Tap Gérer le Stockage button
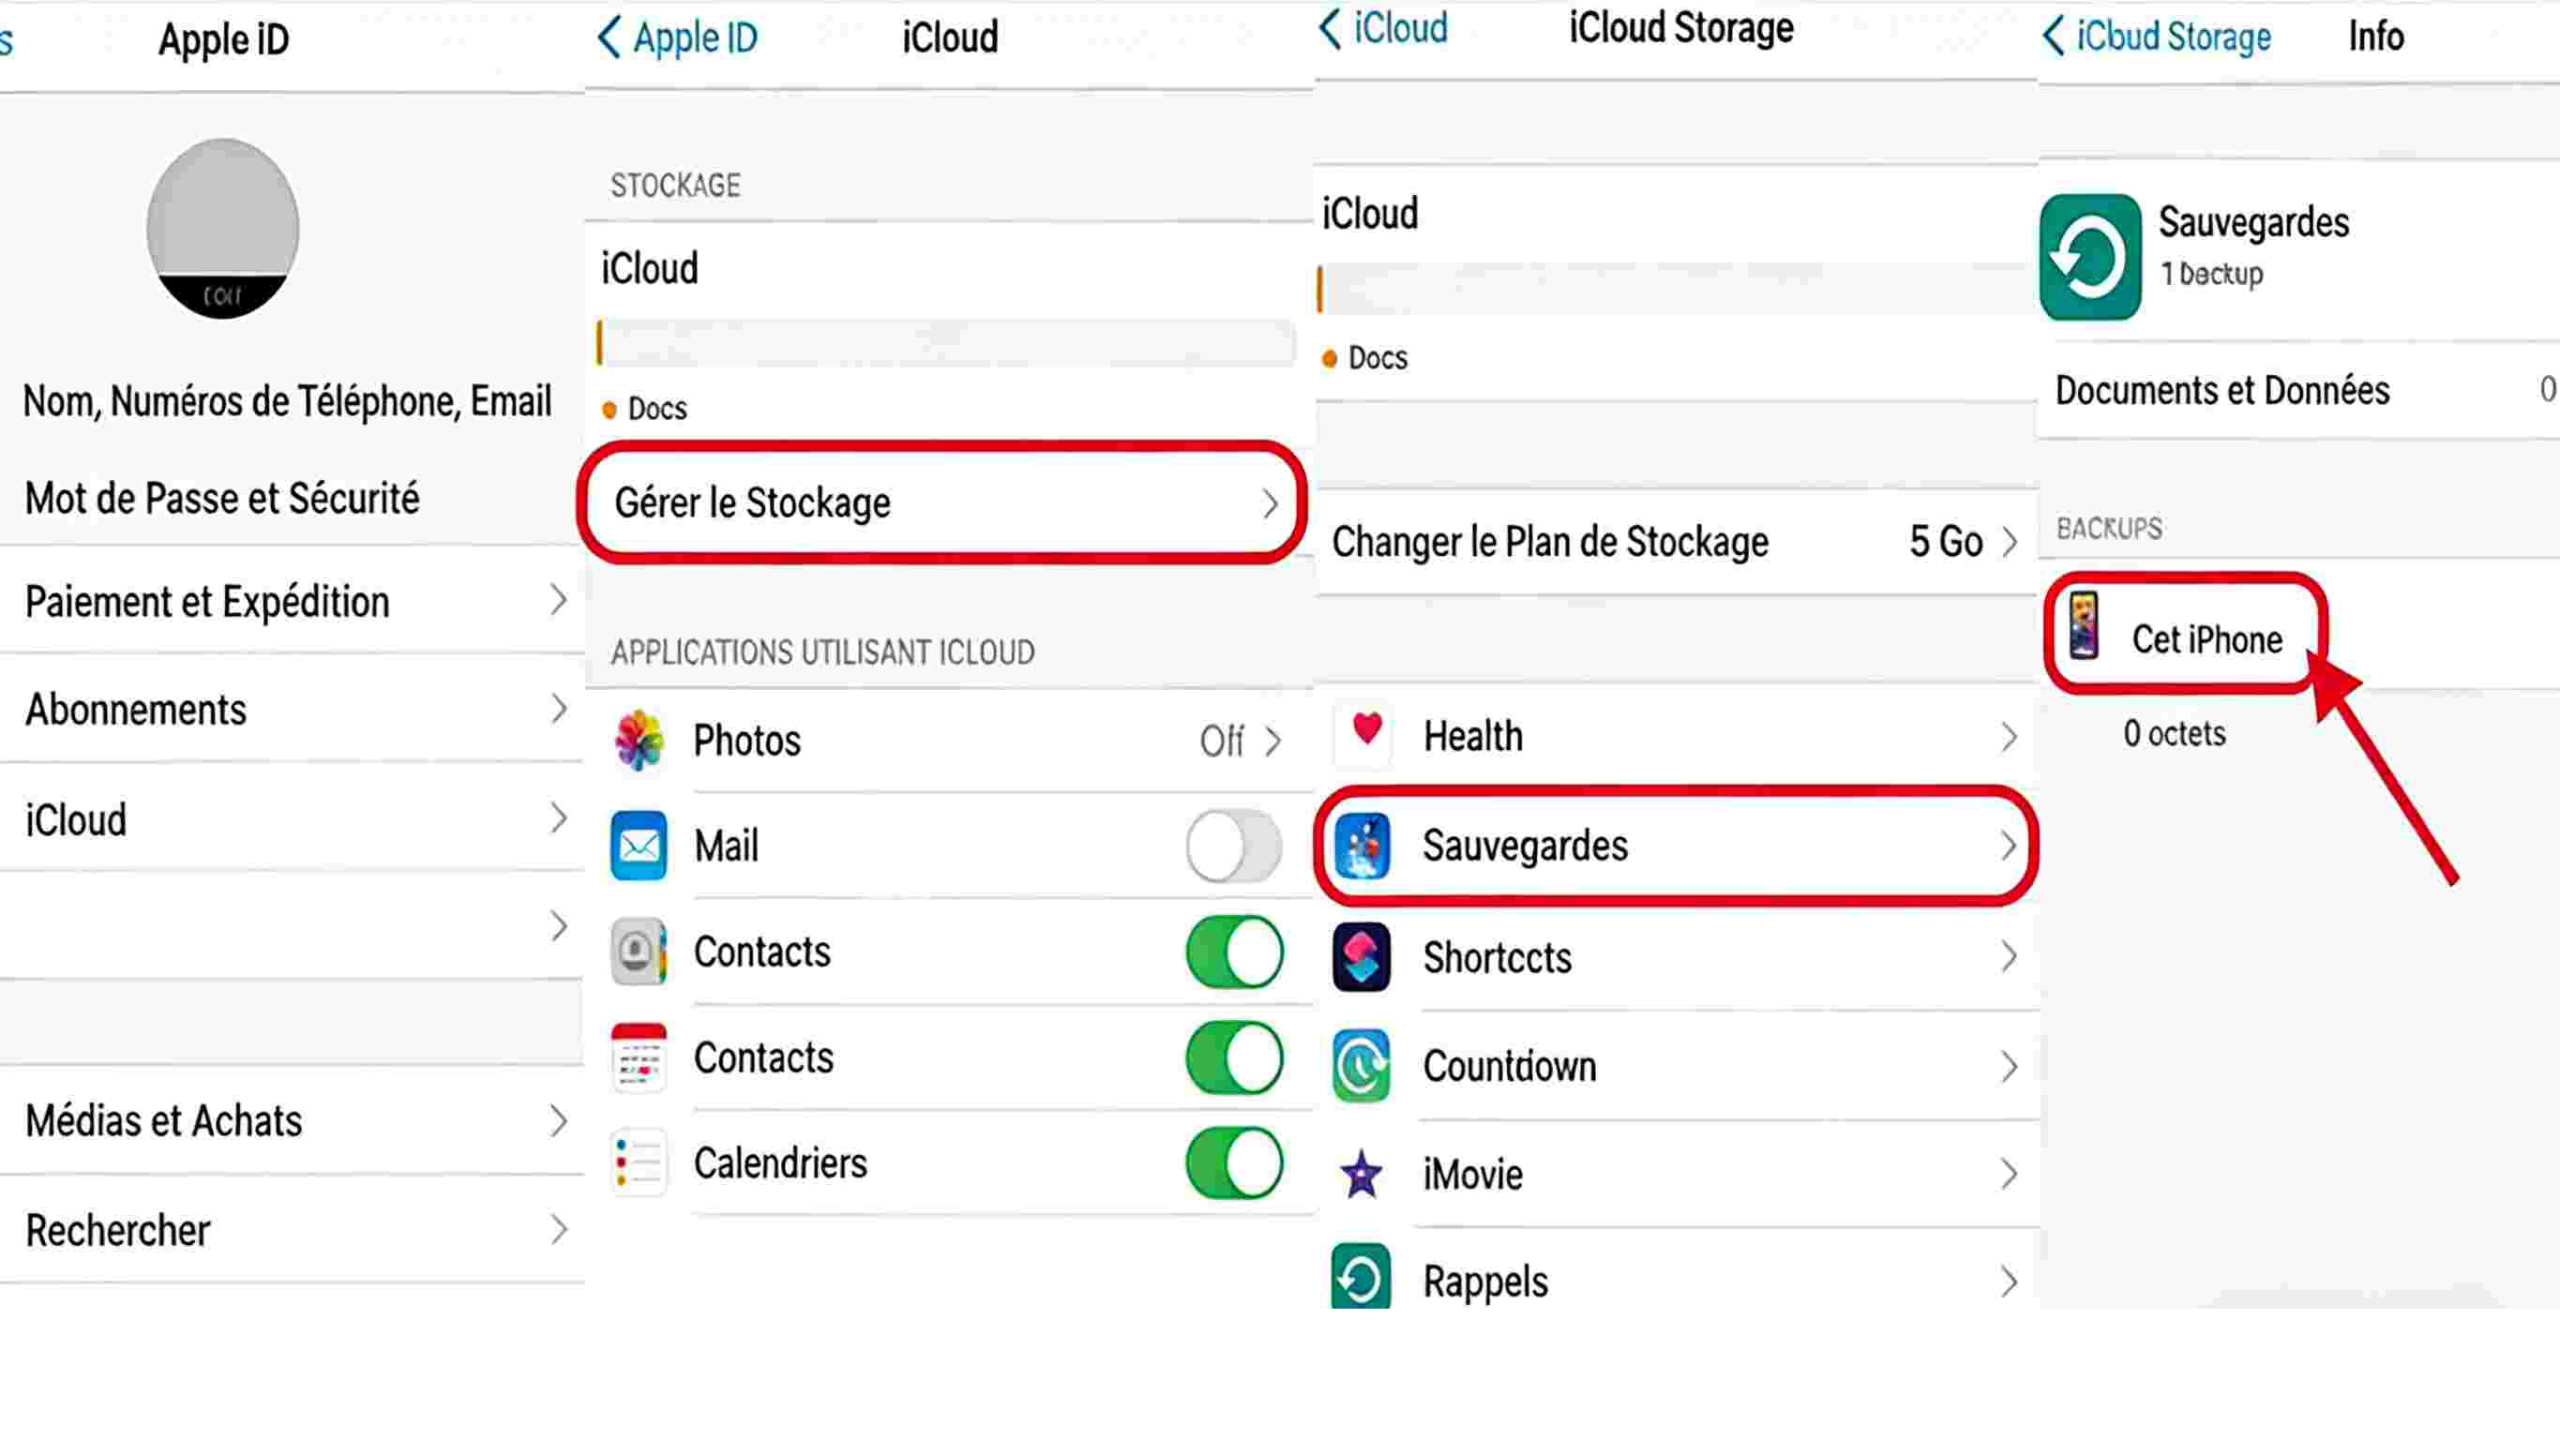Viewport: 2560px width, 1439px height. pos(941,502)
